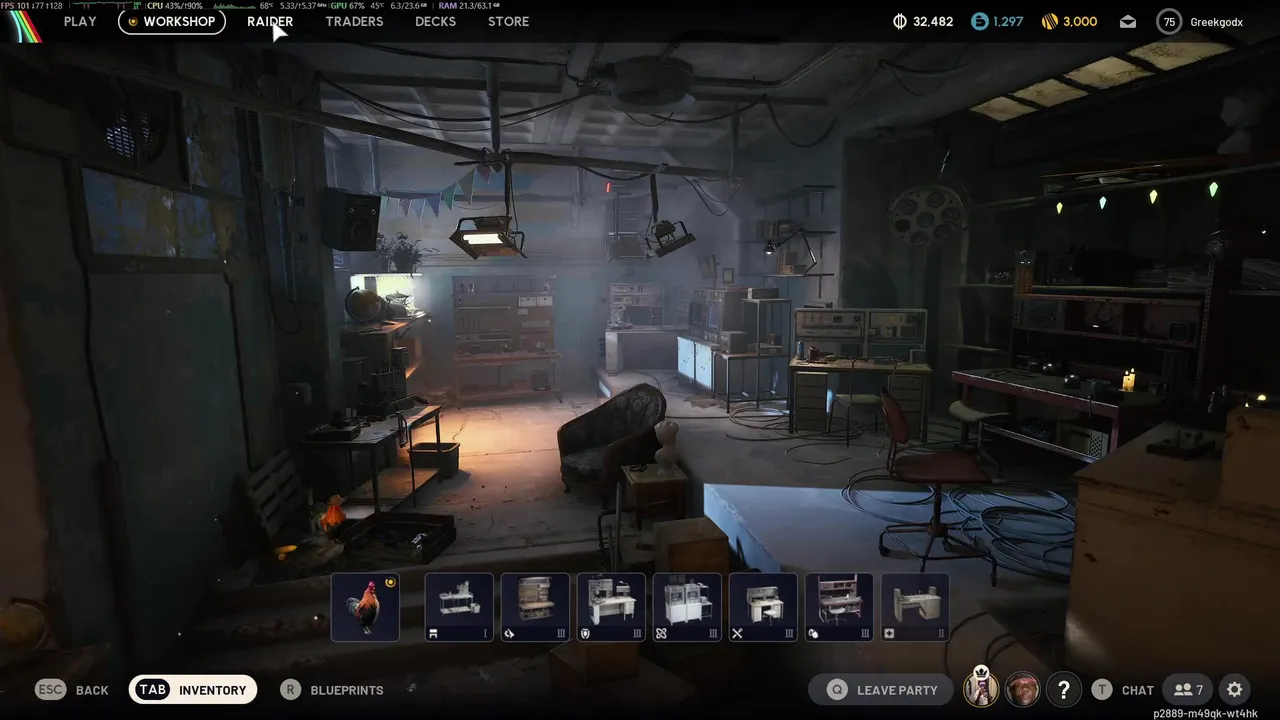
Task: Open the Greekgodx profile name
Action: coord(1216,22)
